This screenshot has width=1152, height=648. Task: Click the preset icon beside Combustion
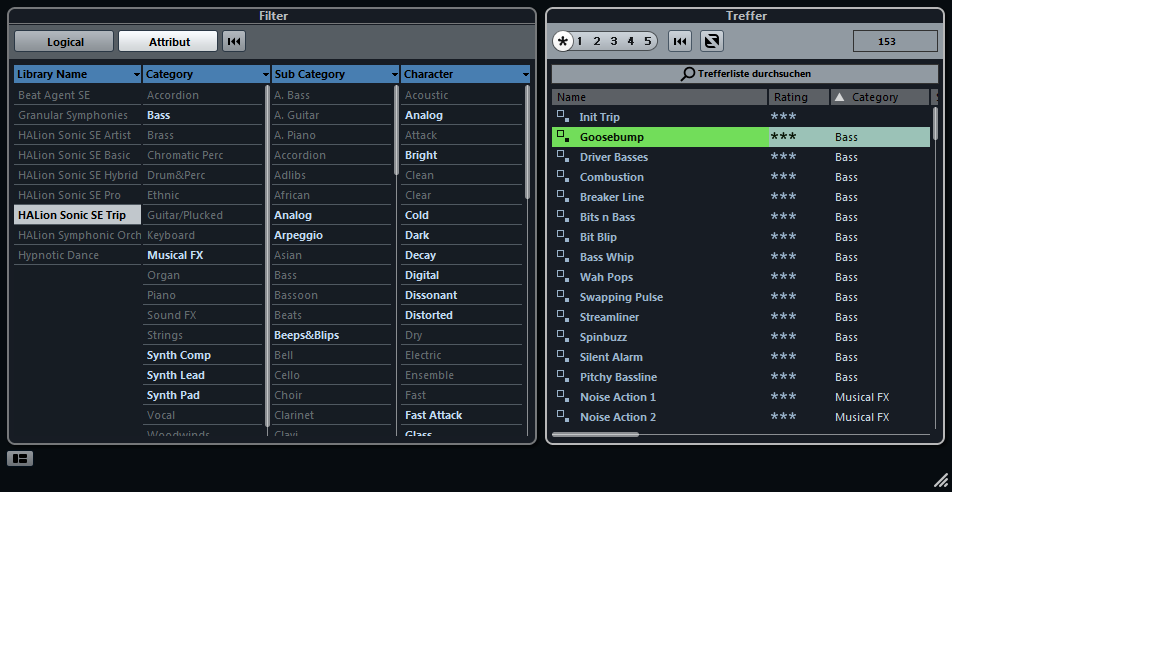[563, 176]
